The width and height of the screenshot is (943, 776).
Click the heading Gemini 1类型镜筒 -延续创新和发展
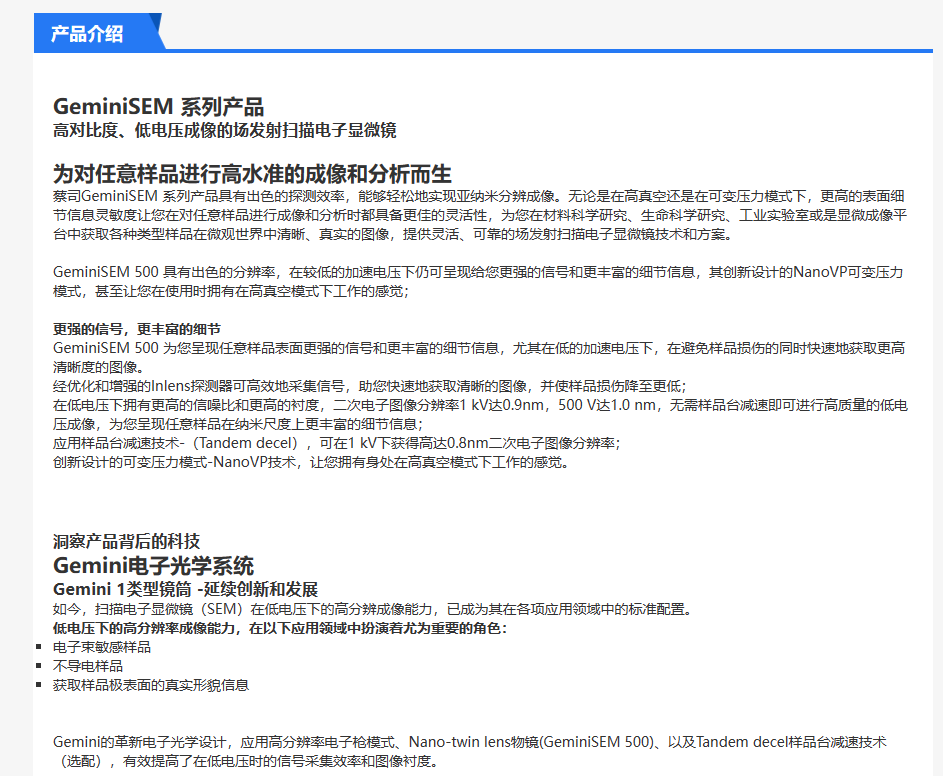185,590
